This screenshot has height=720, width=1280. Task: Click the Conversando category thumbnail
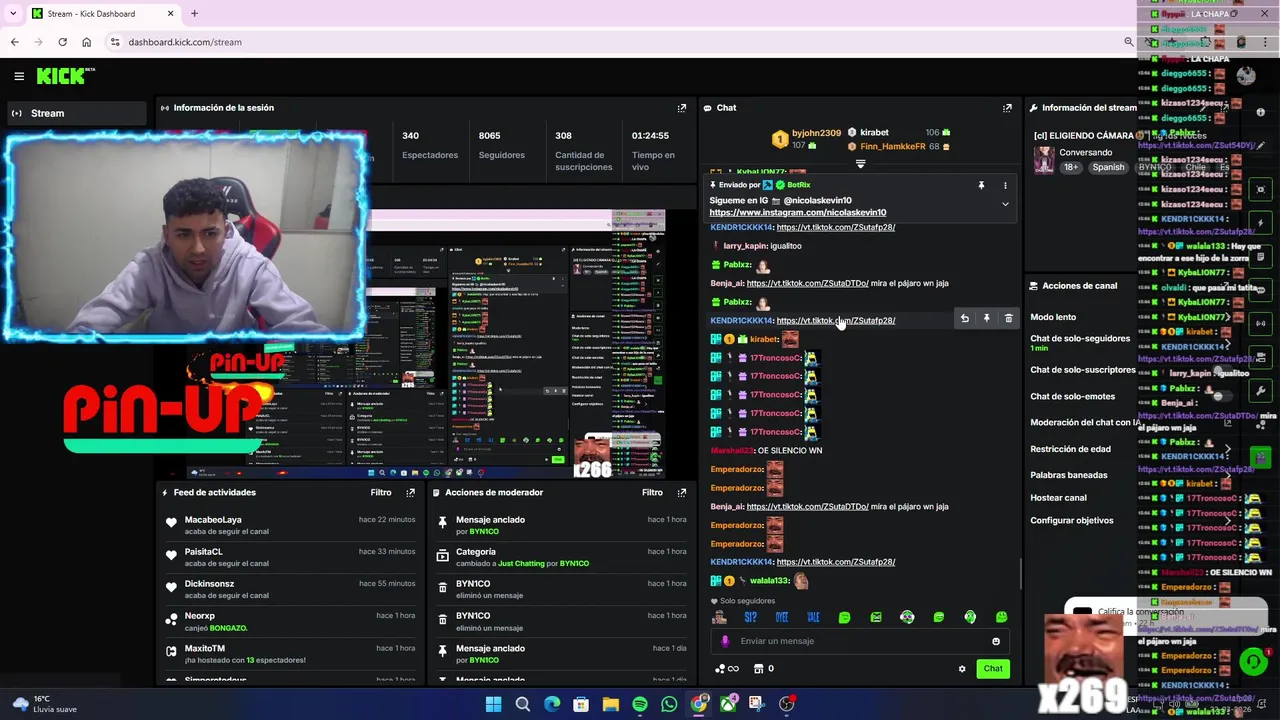click(x=1043, y=160)
